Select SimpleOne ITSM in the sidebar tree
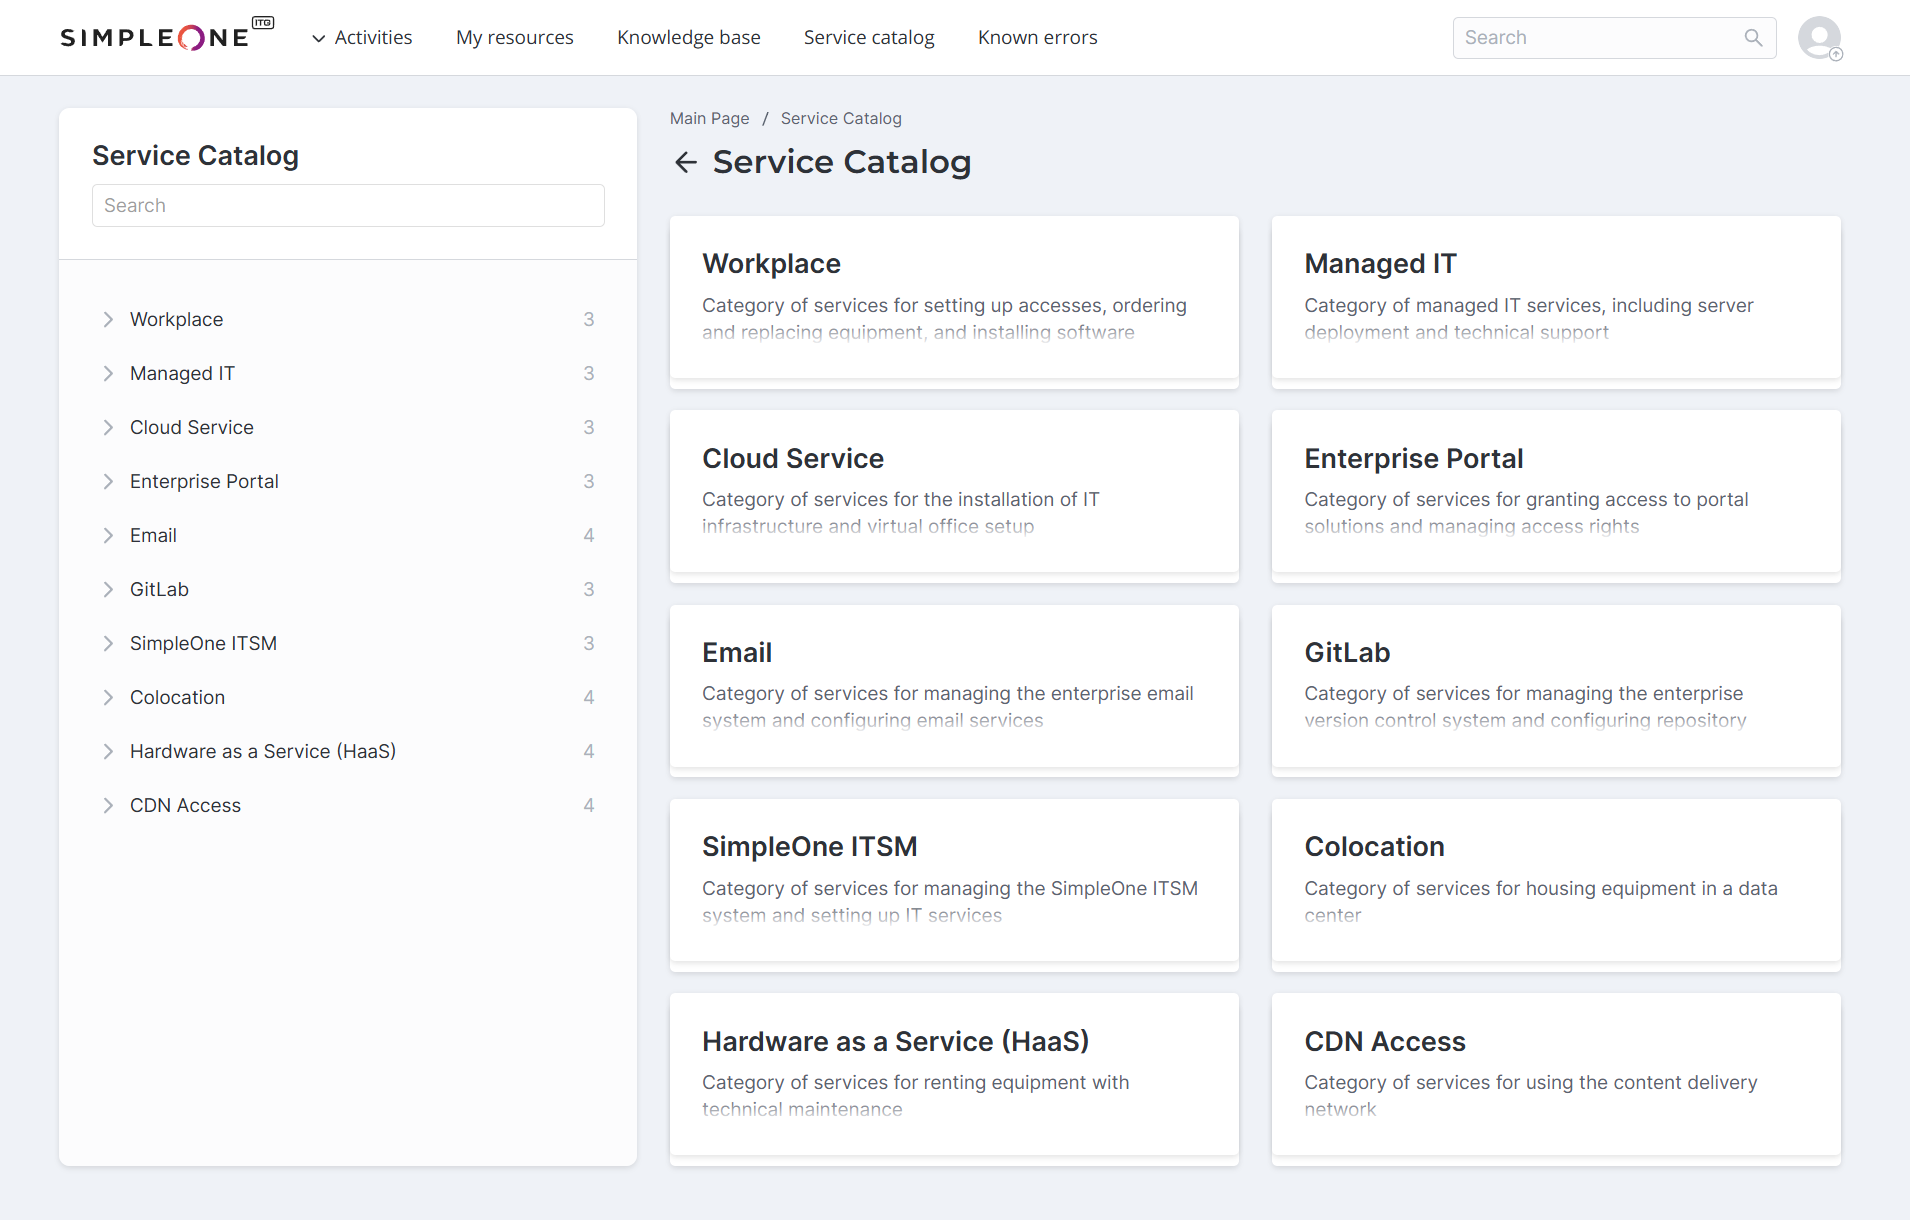Image resolution: width=1910 pixels, height=1220 pixels. (203, 643)
